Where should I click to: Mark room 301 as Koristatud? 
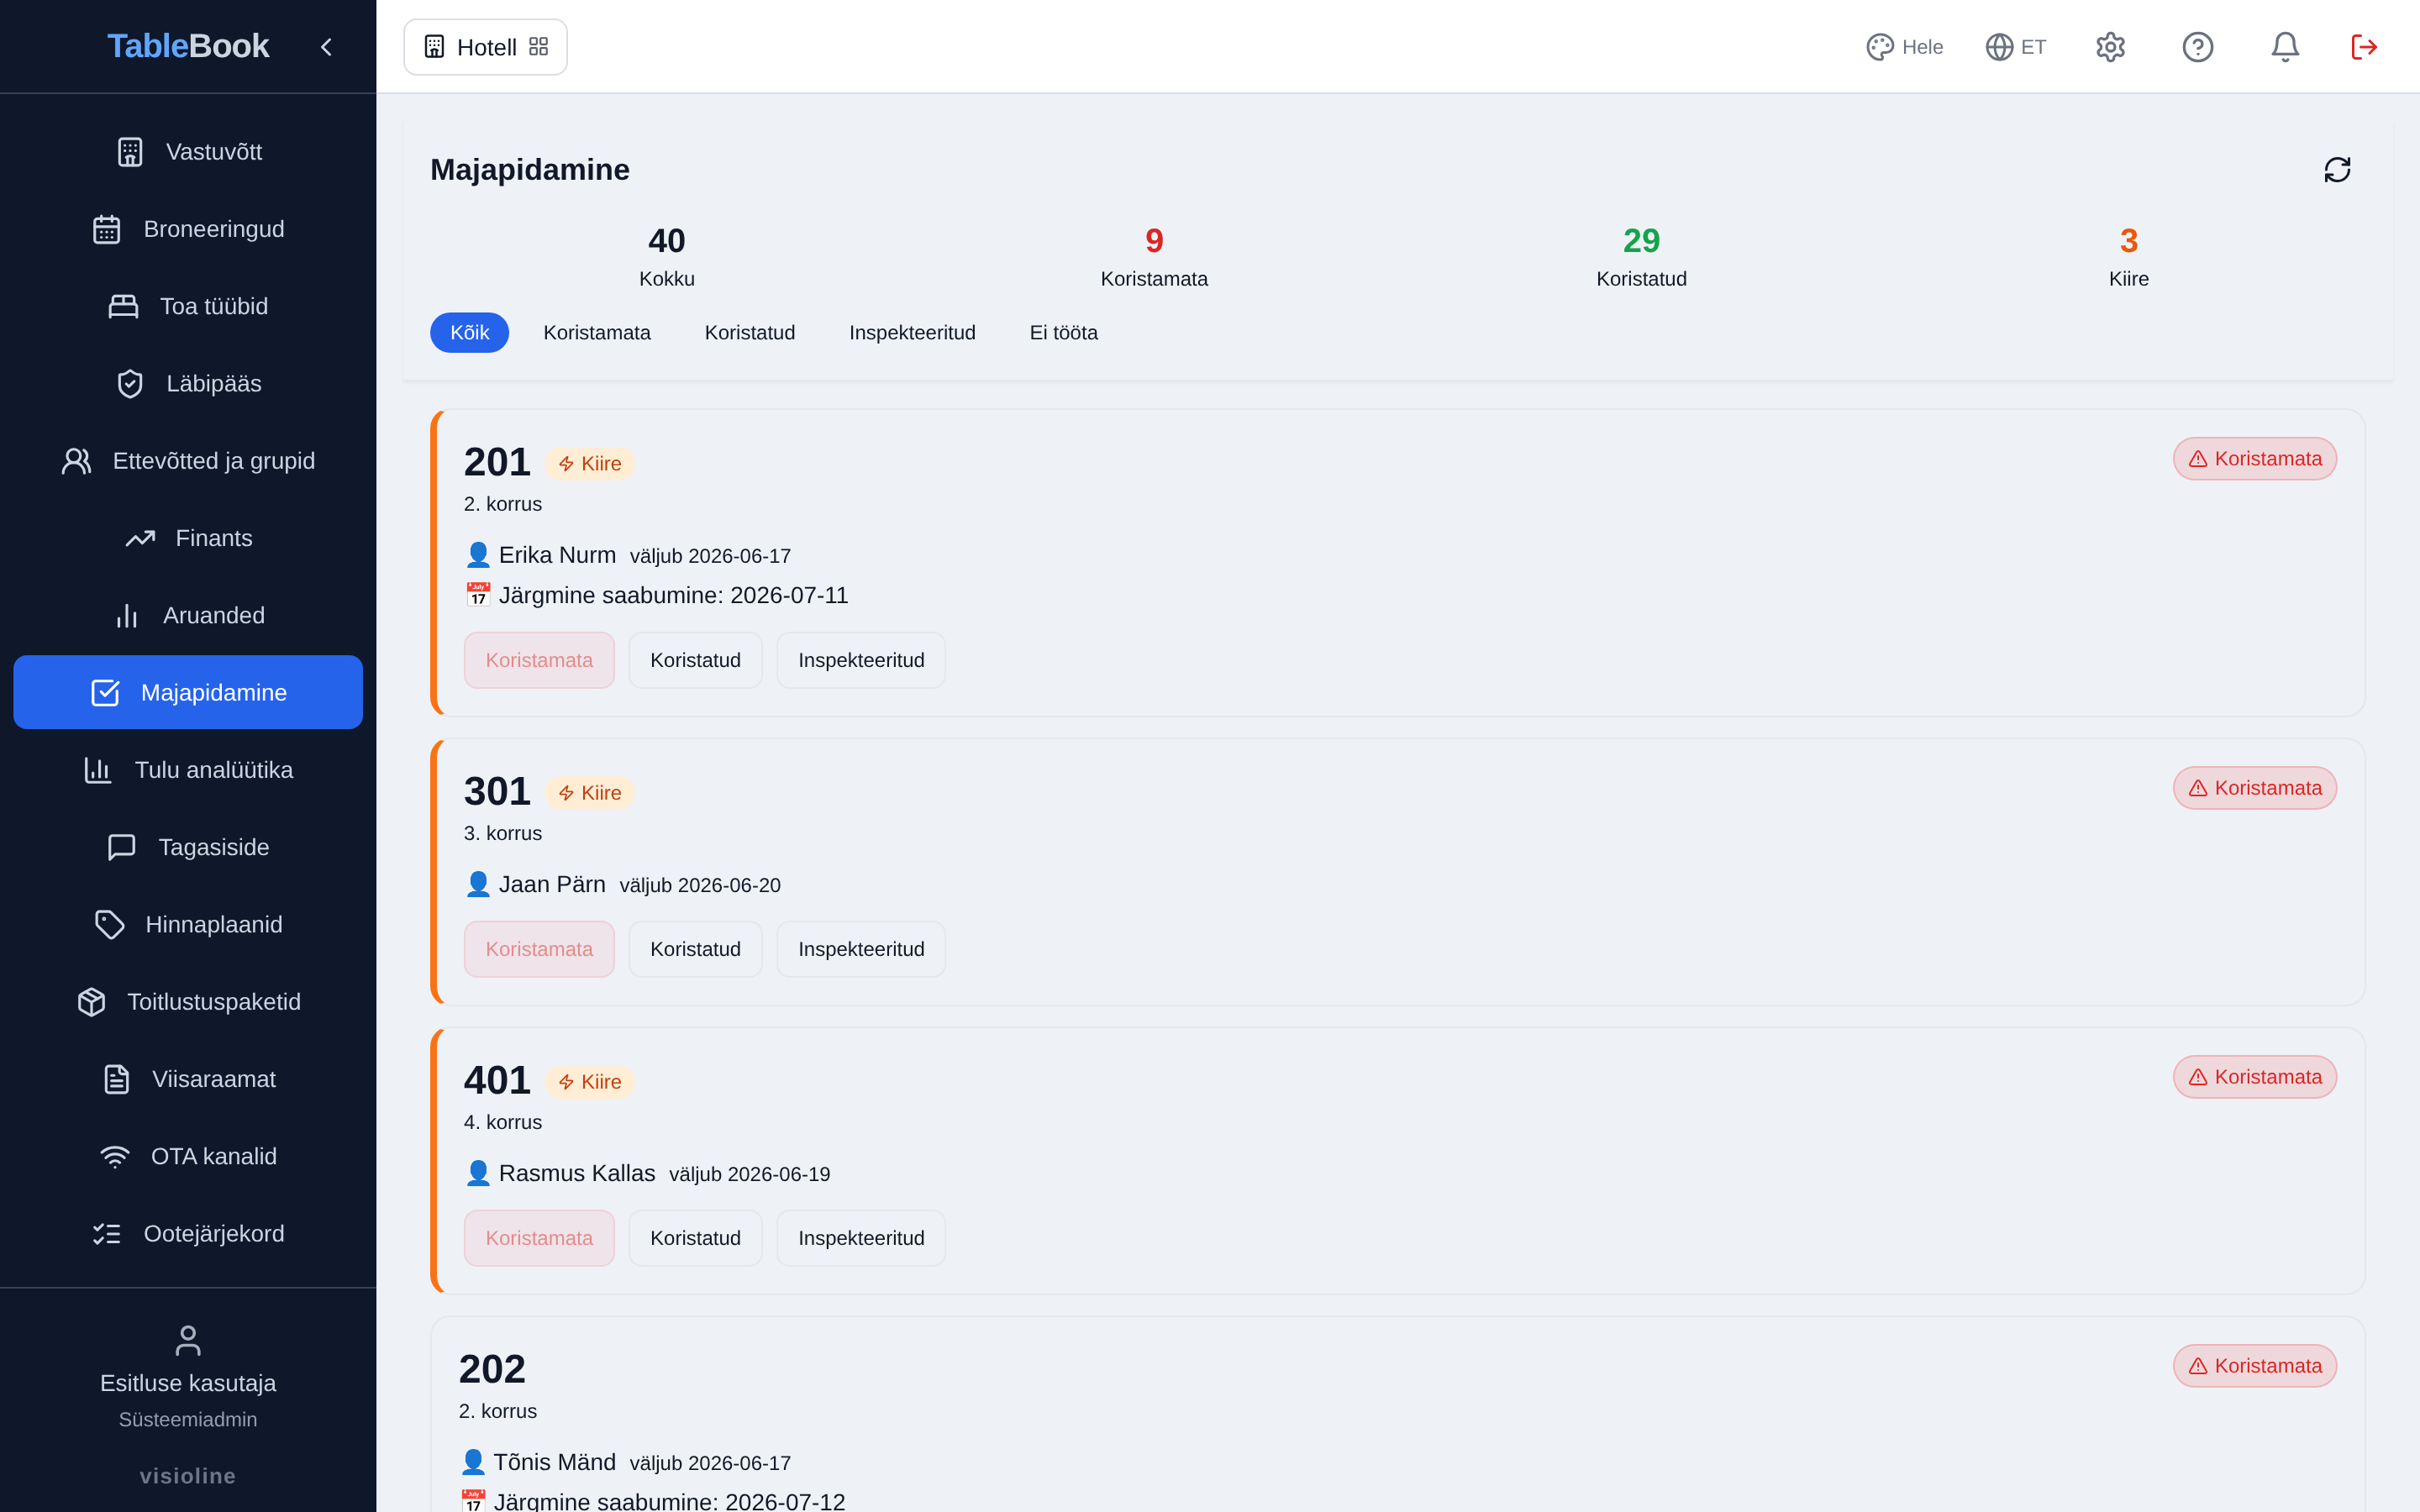pos(695,949)
